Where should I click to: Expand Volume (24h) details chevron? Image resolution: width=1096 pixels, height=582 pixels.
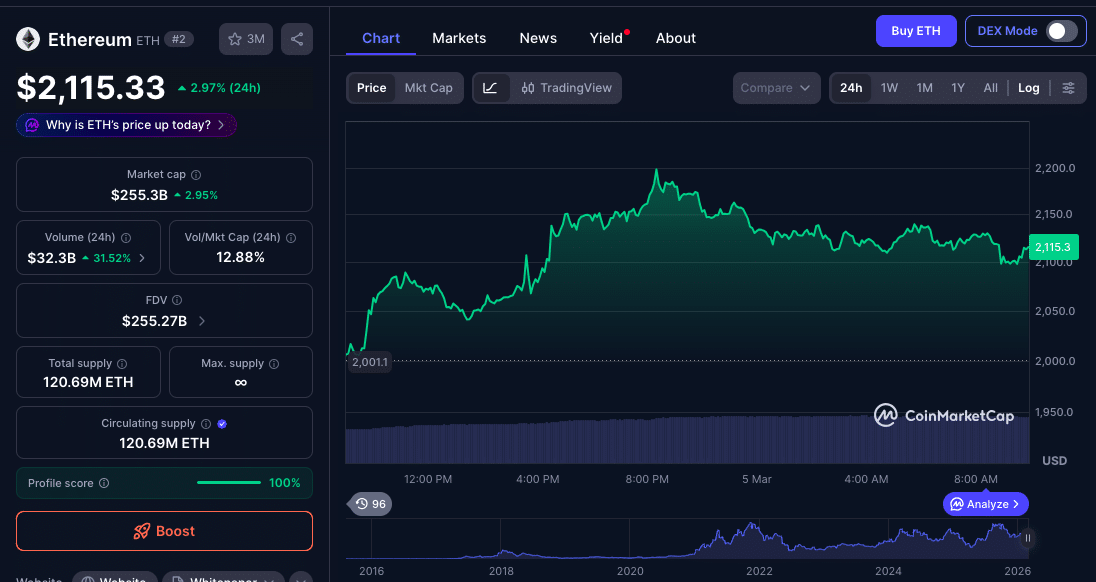pyautogui.click(x=142, y=258)
